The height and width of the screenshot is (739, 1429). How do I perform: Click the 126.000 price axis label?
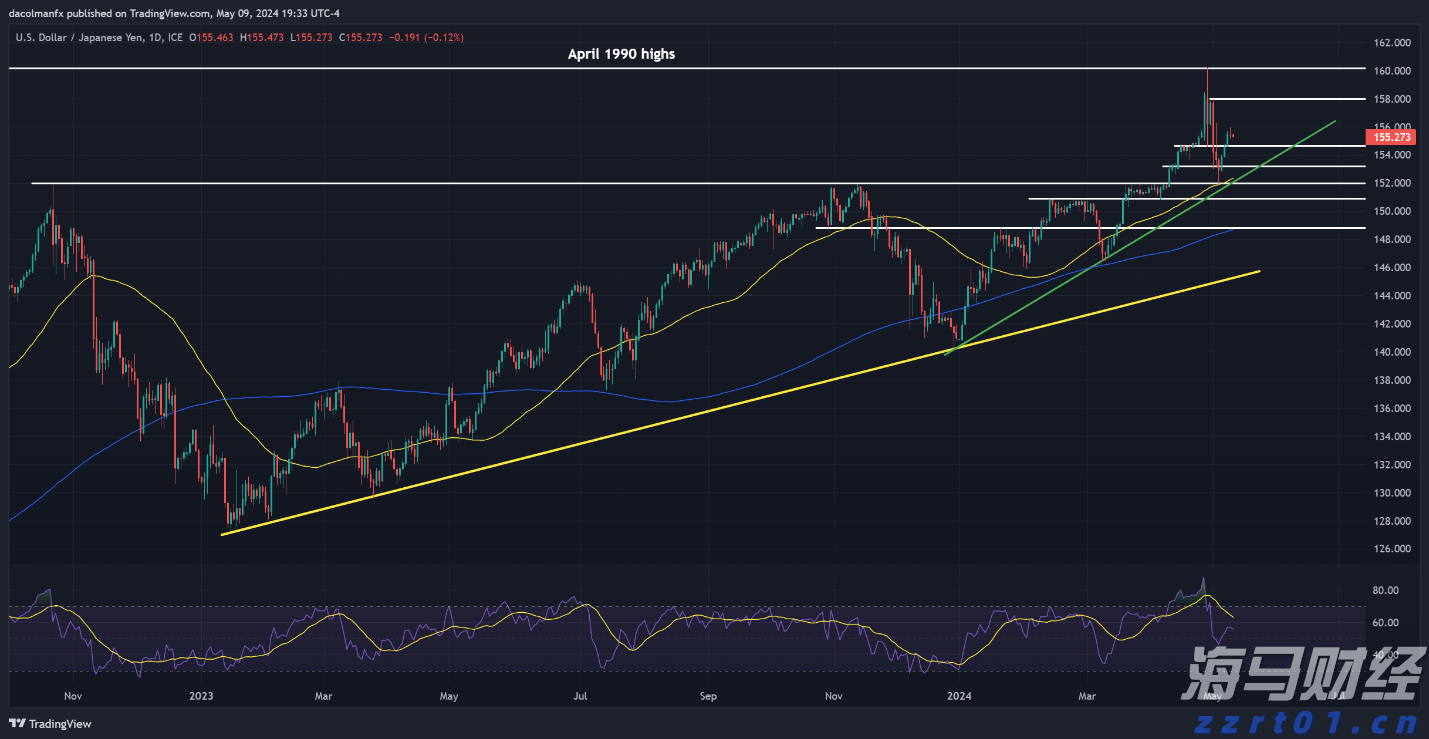click(1391, 549)
